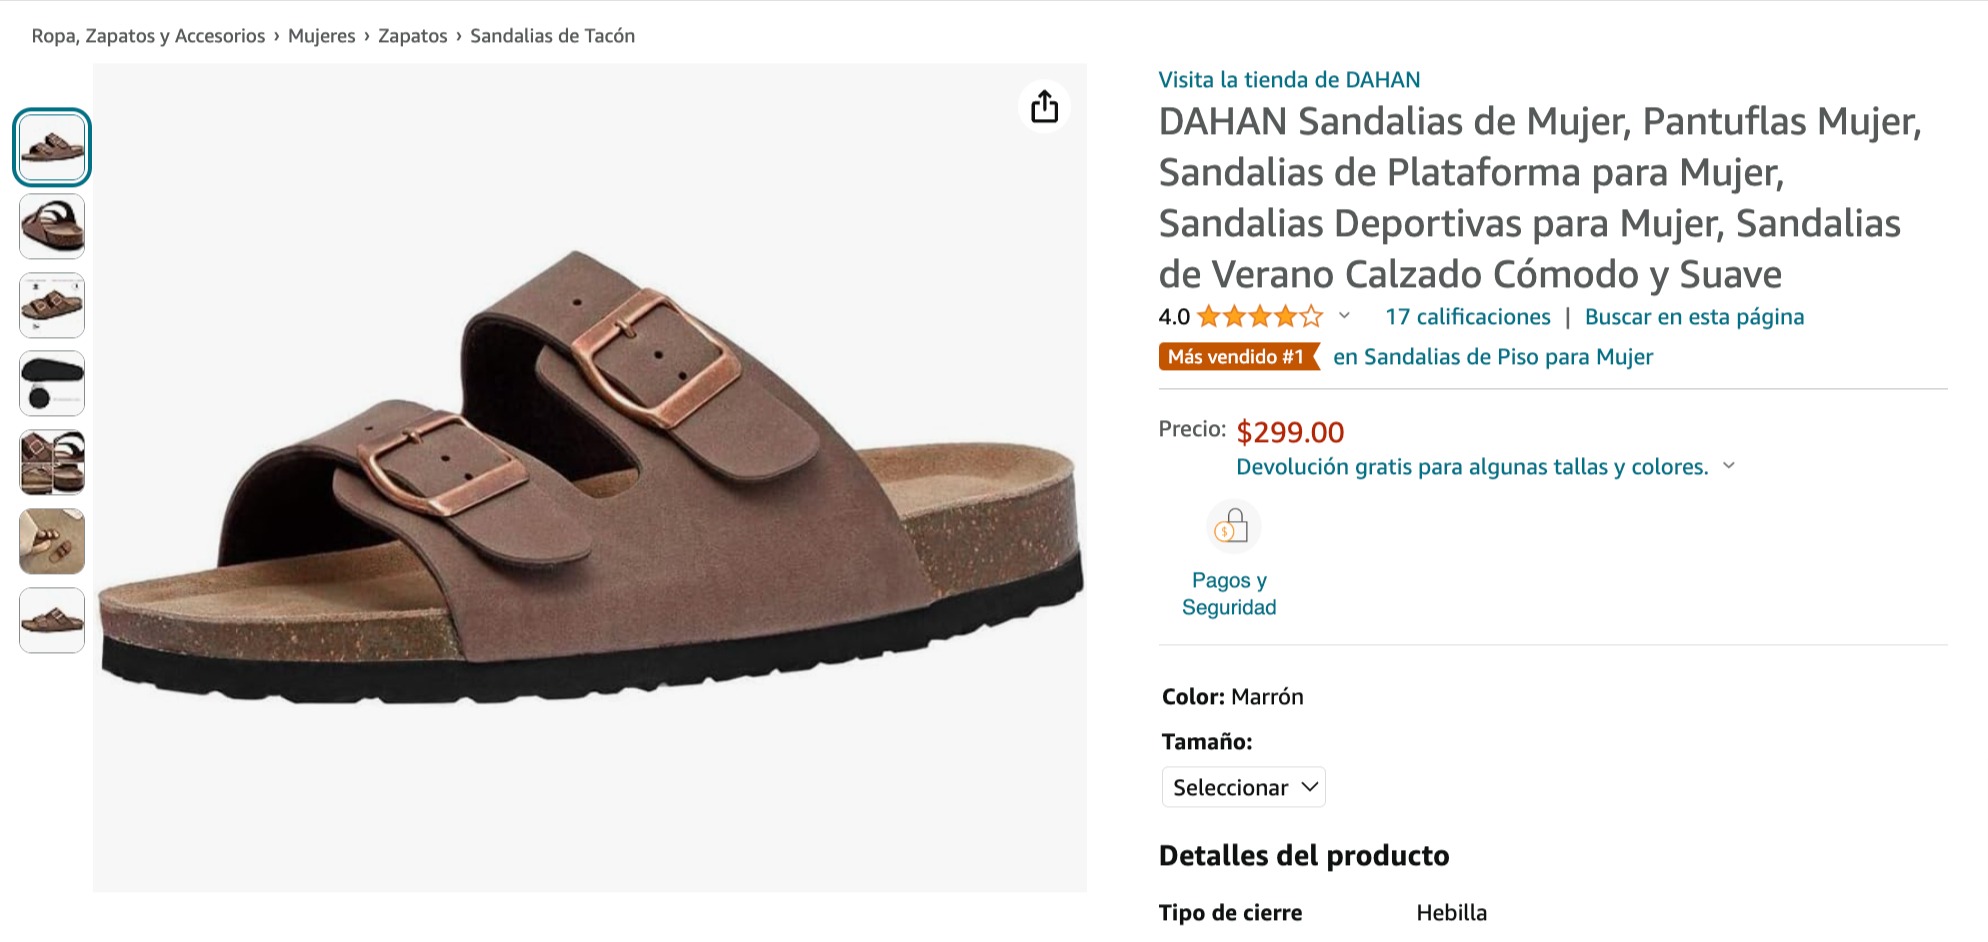The width and height of the screenshot is (1988, 942).
Task: Go to Mujeres breadcrumb
Action: (x=321, y=36)
